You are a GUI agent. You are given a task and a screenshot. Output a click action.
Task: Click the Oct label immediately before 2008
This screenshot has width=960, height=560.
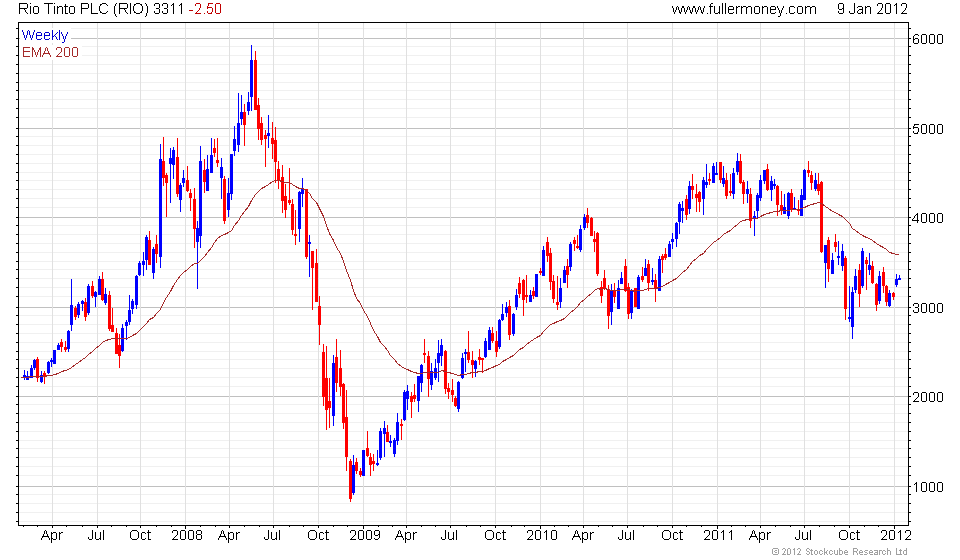(140, 536)
